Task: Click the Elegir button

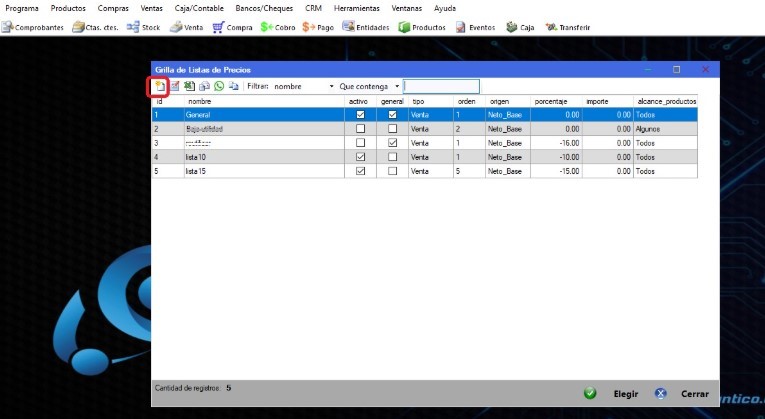Action: (611, 394)
